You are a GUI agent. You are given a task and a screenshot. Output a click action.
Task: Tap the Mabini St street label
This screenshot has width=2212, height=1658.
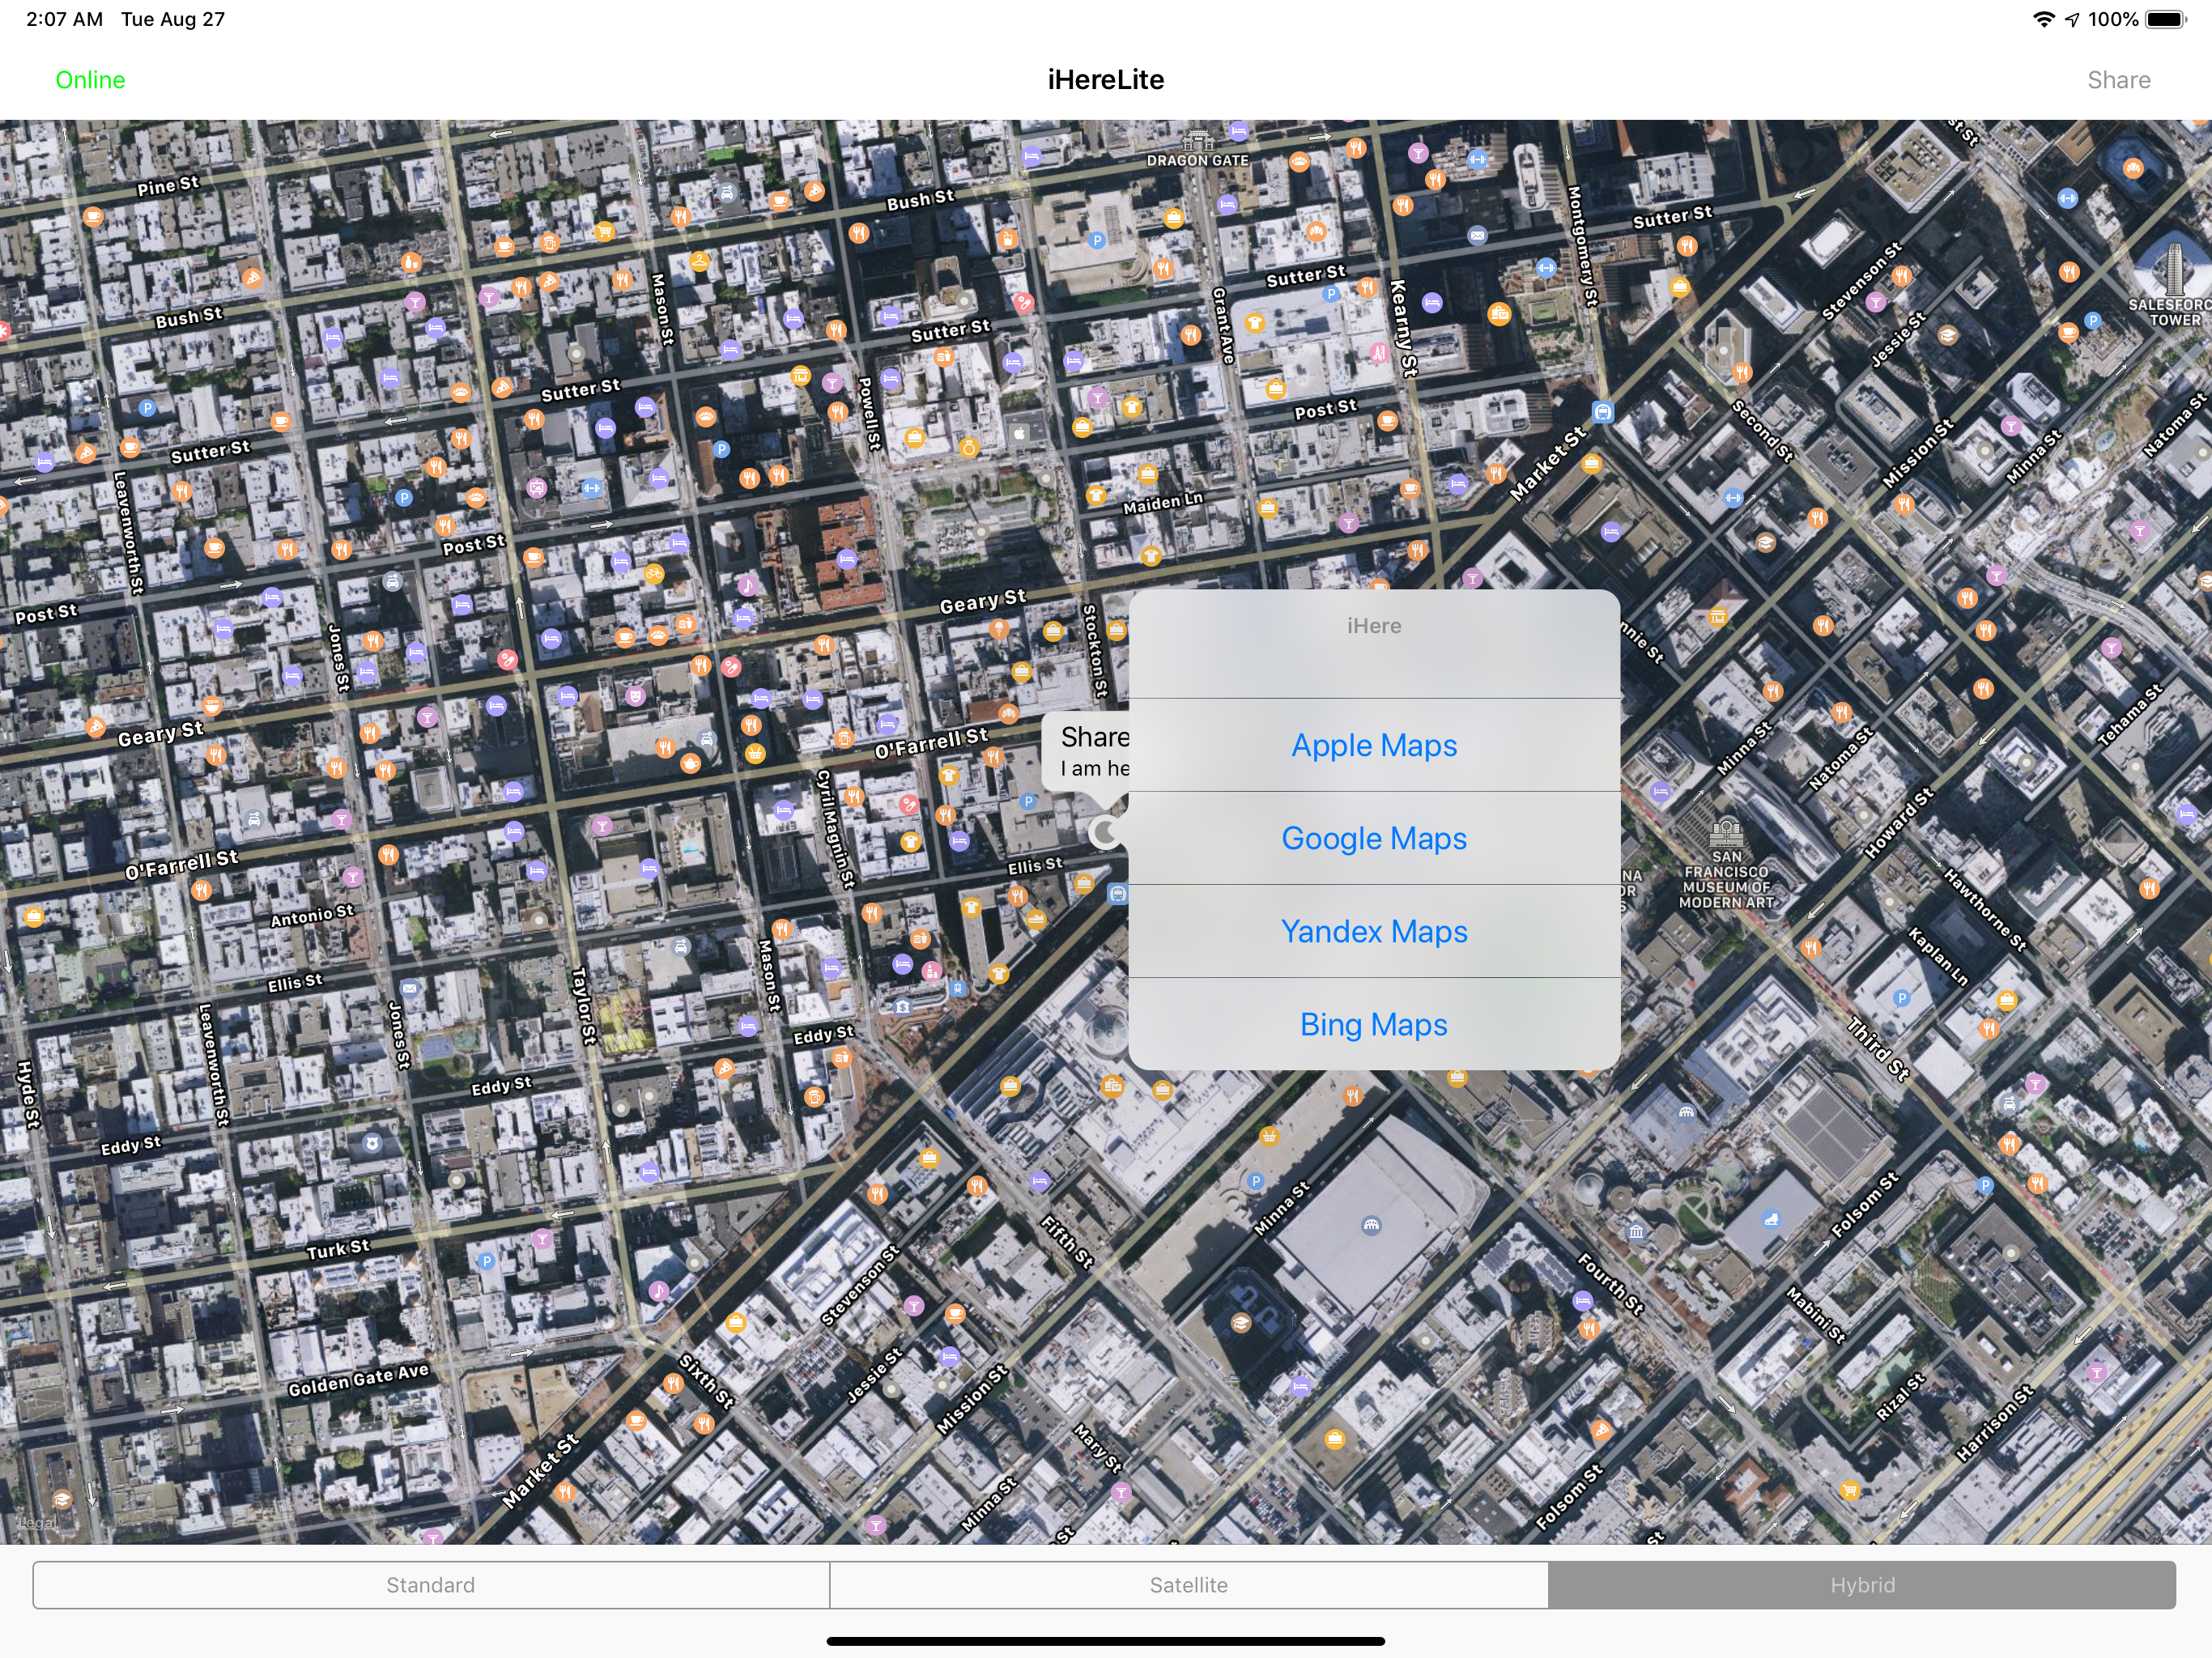(x=1816, y=1316)
